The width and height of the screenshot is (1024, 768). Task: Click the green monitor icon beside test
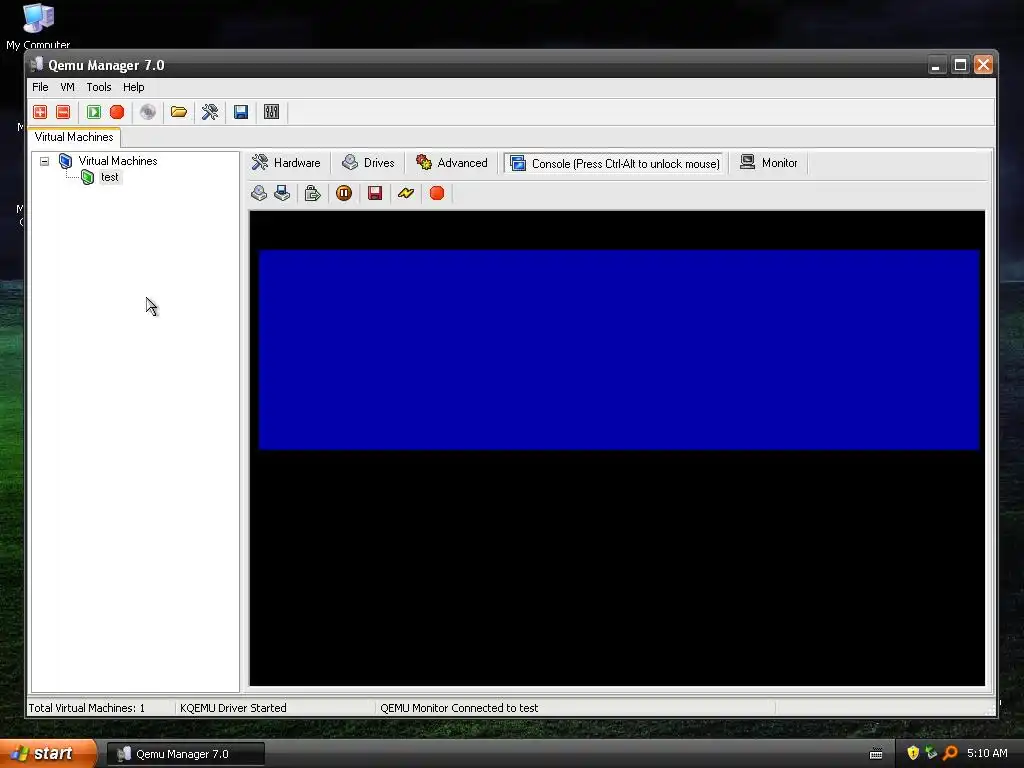click(x=88, y=177)
